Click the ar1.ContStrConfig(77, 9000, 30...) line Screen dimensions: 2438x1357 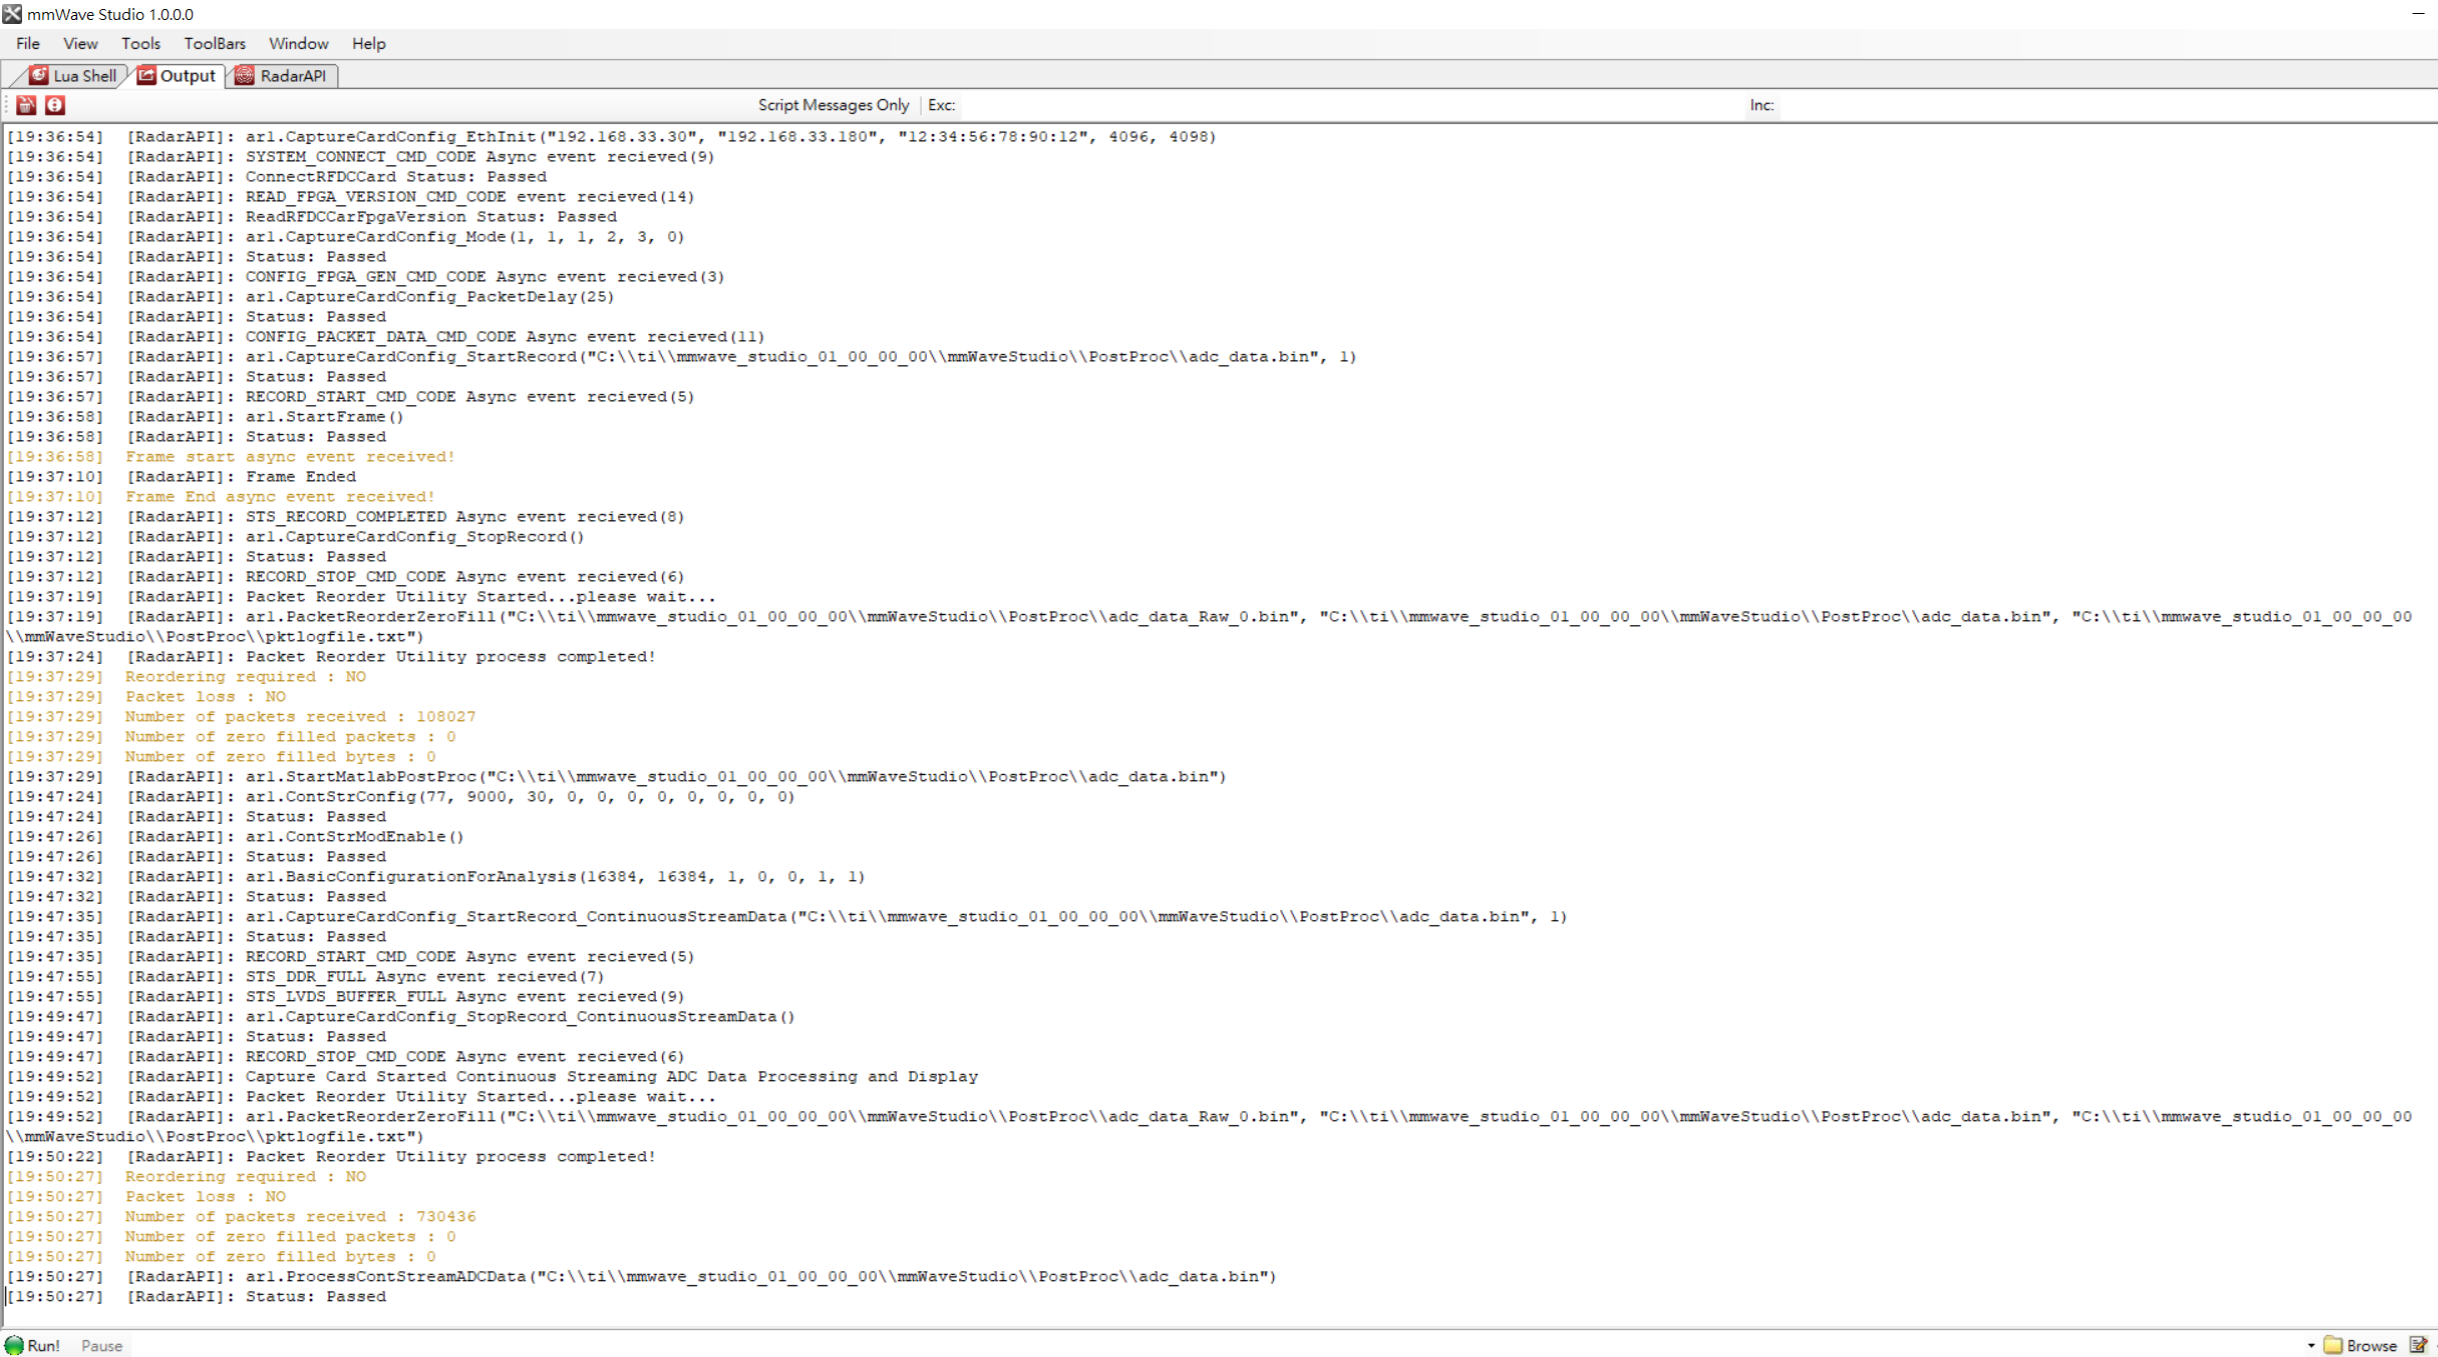(401, 797)
